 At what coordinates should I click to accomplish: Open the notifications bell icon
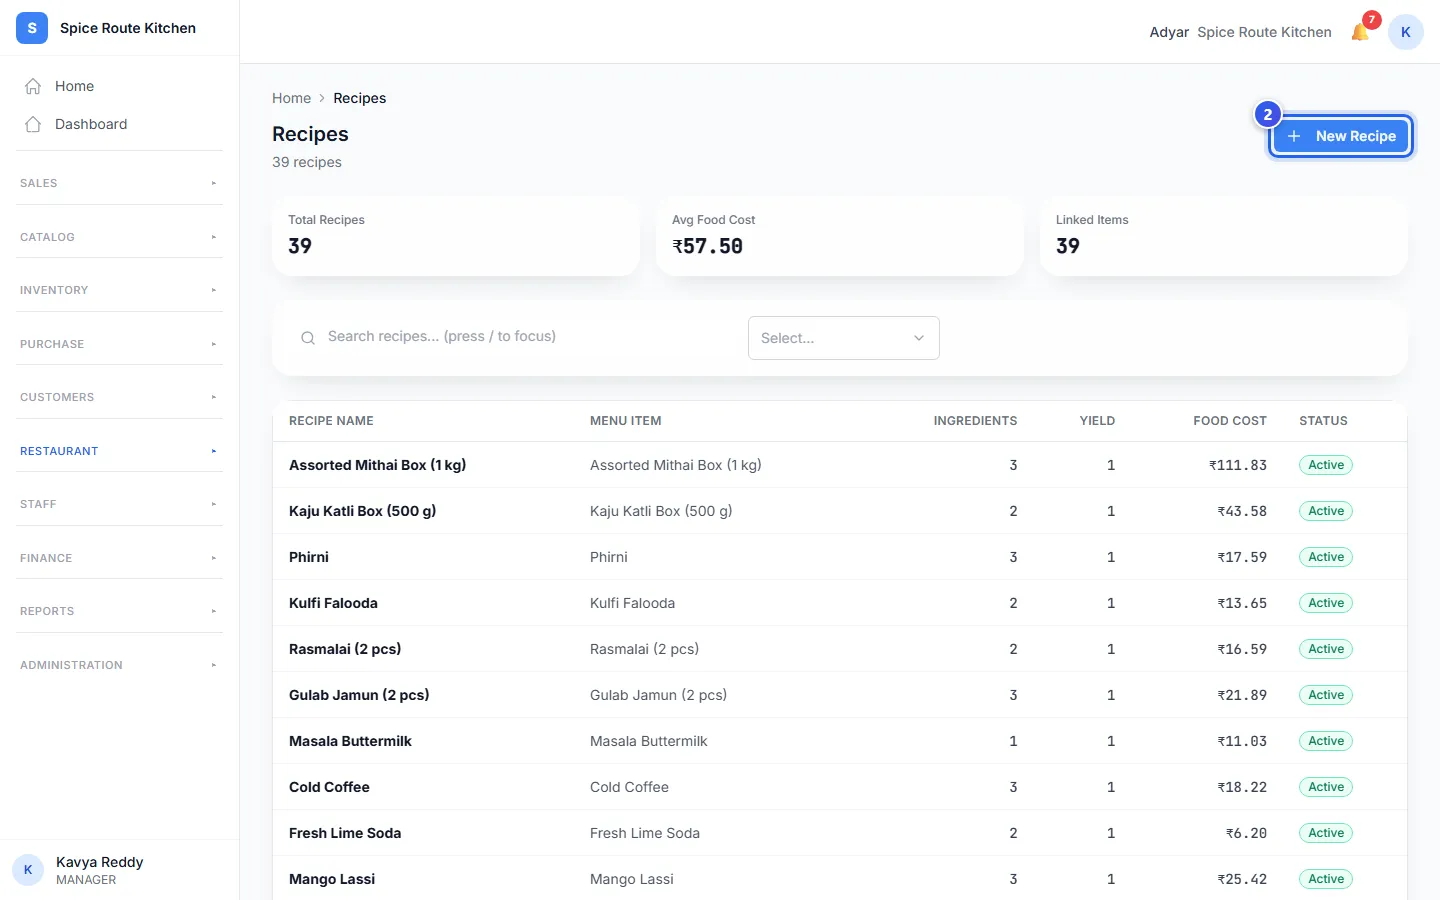[x=1360, y=32]
